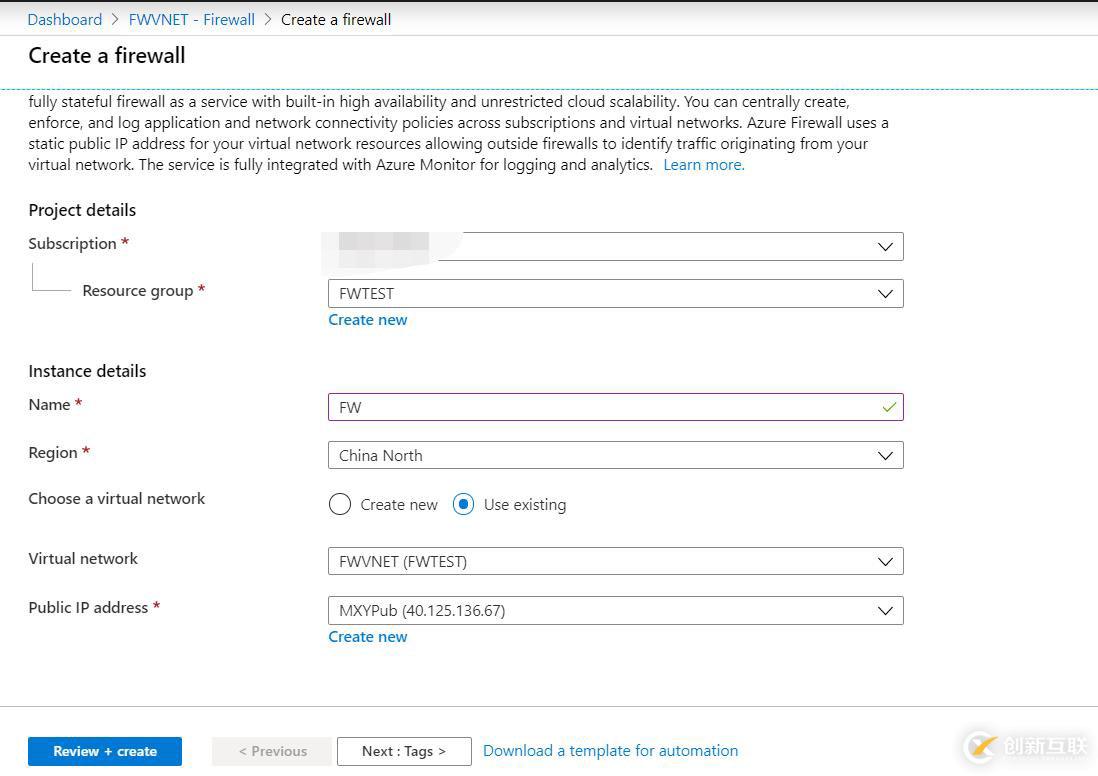Navigate to the Dashboard breadcrumb
Image resolution: width=1098 pixels, height=776 pixels.
click(x=64, y=19)
